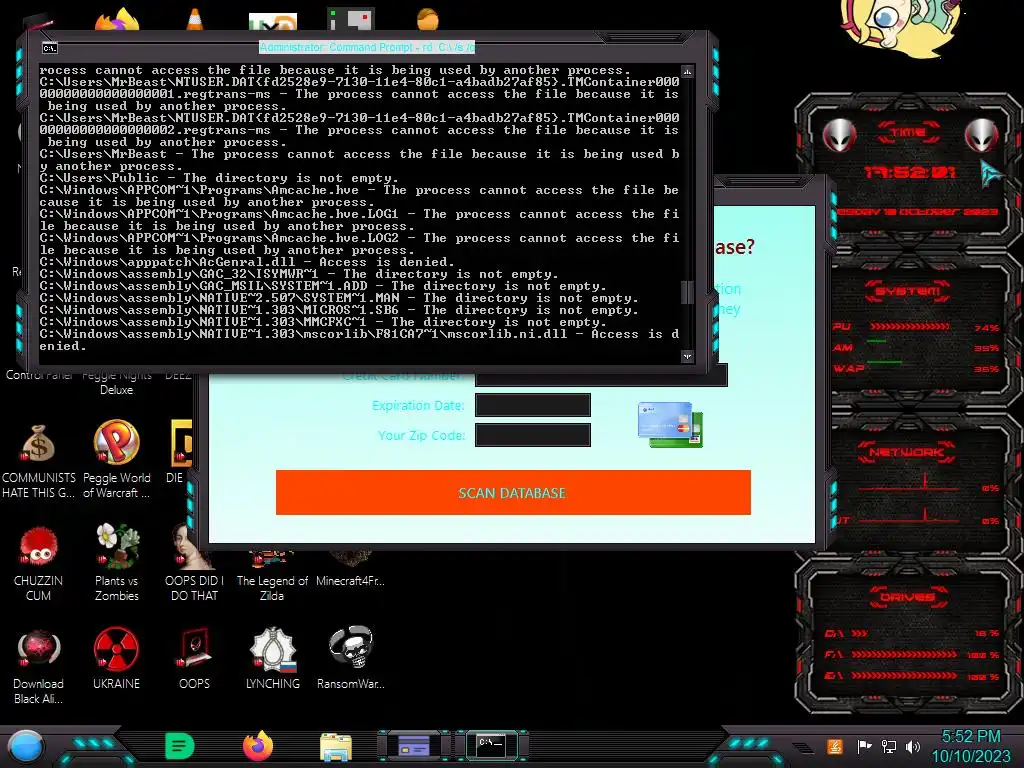1024x768 pixels.
Task: Click the 'C:\Users\Public - The directory is not empty.' line
Action: [219, 178]
